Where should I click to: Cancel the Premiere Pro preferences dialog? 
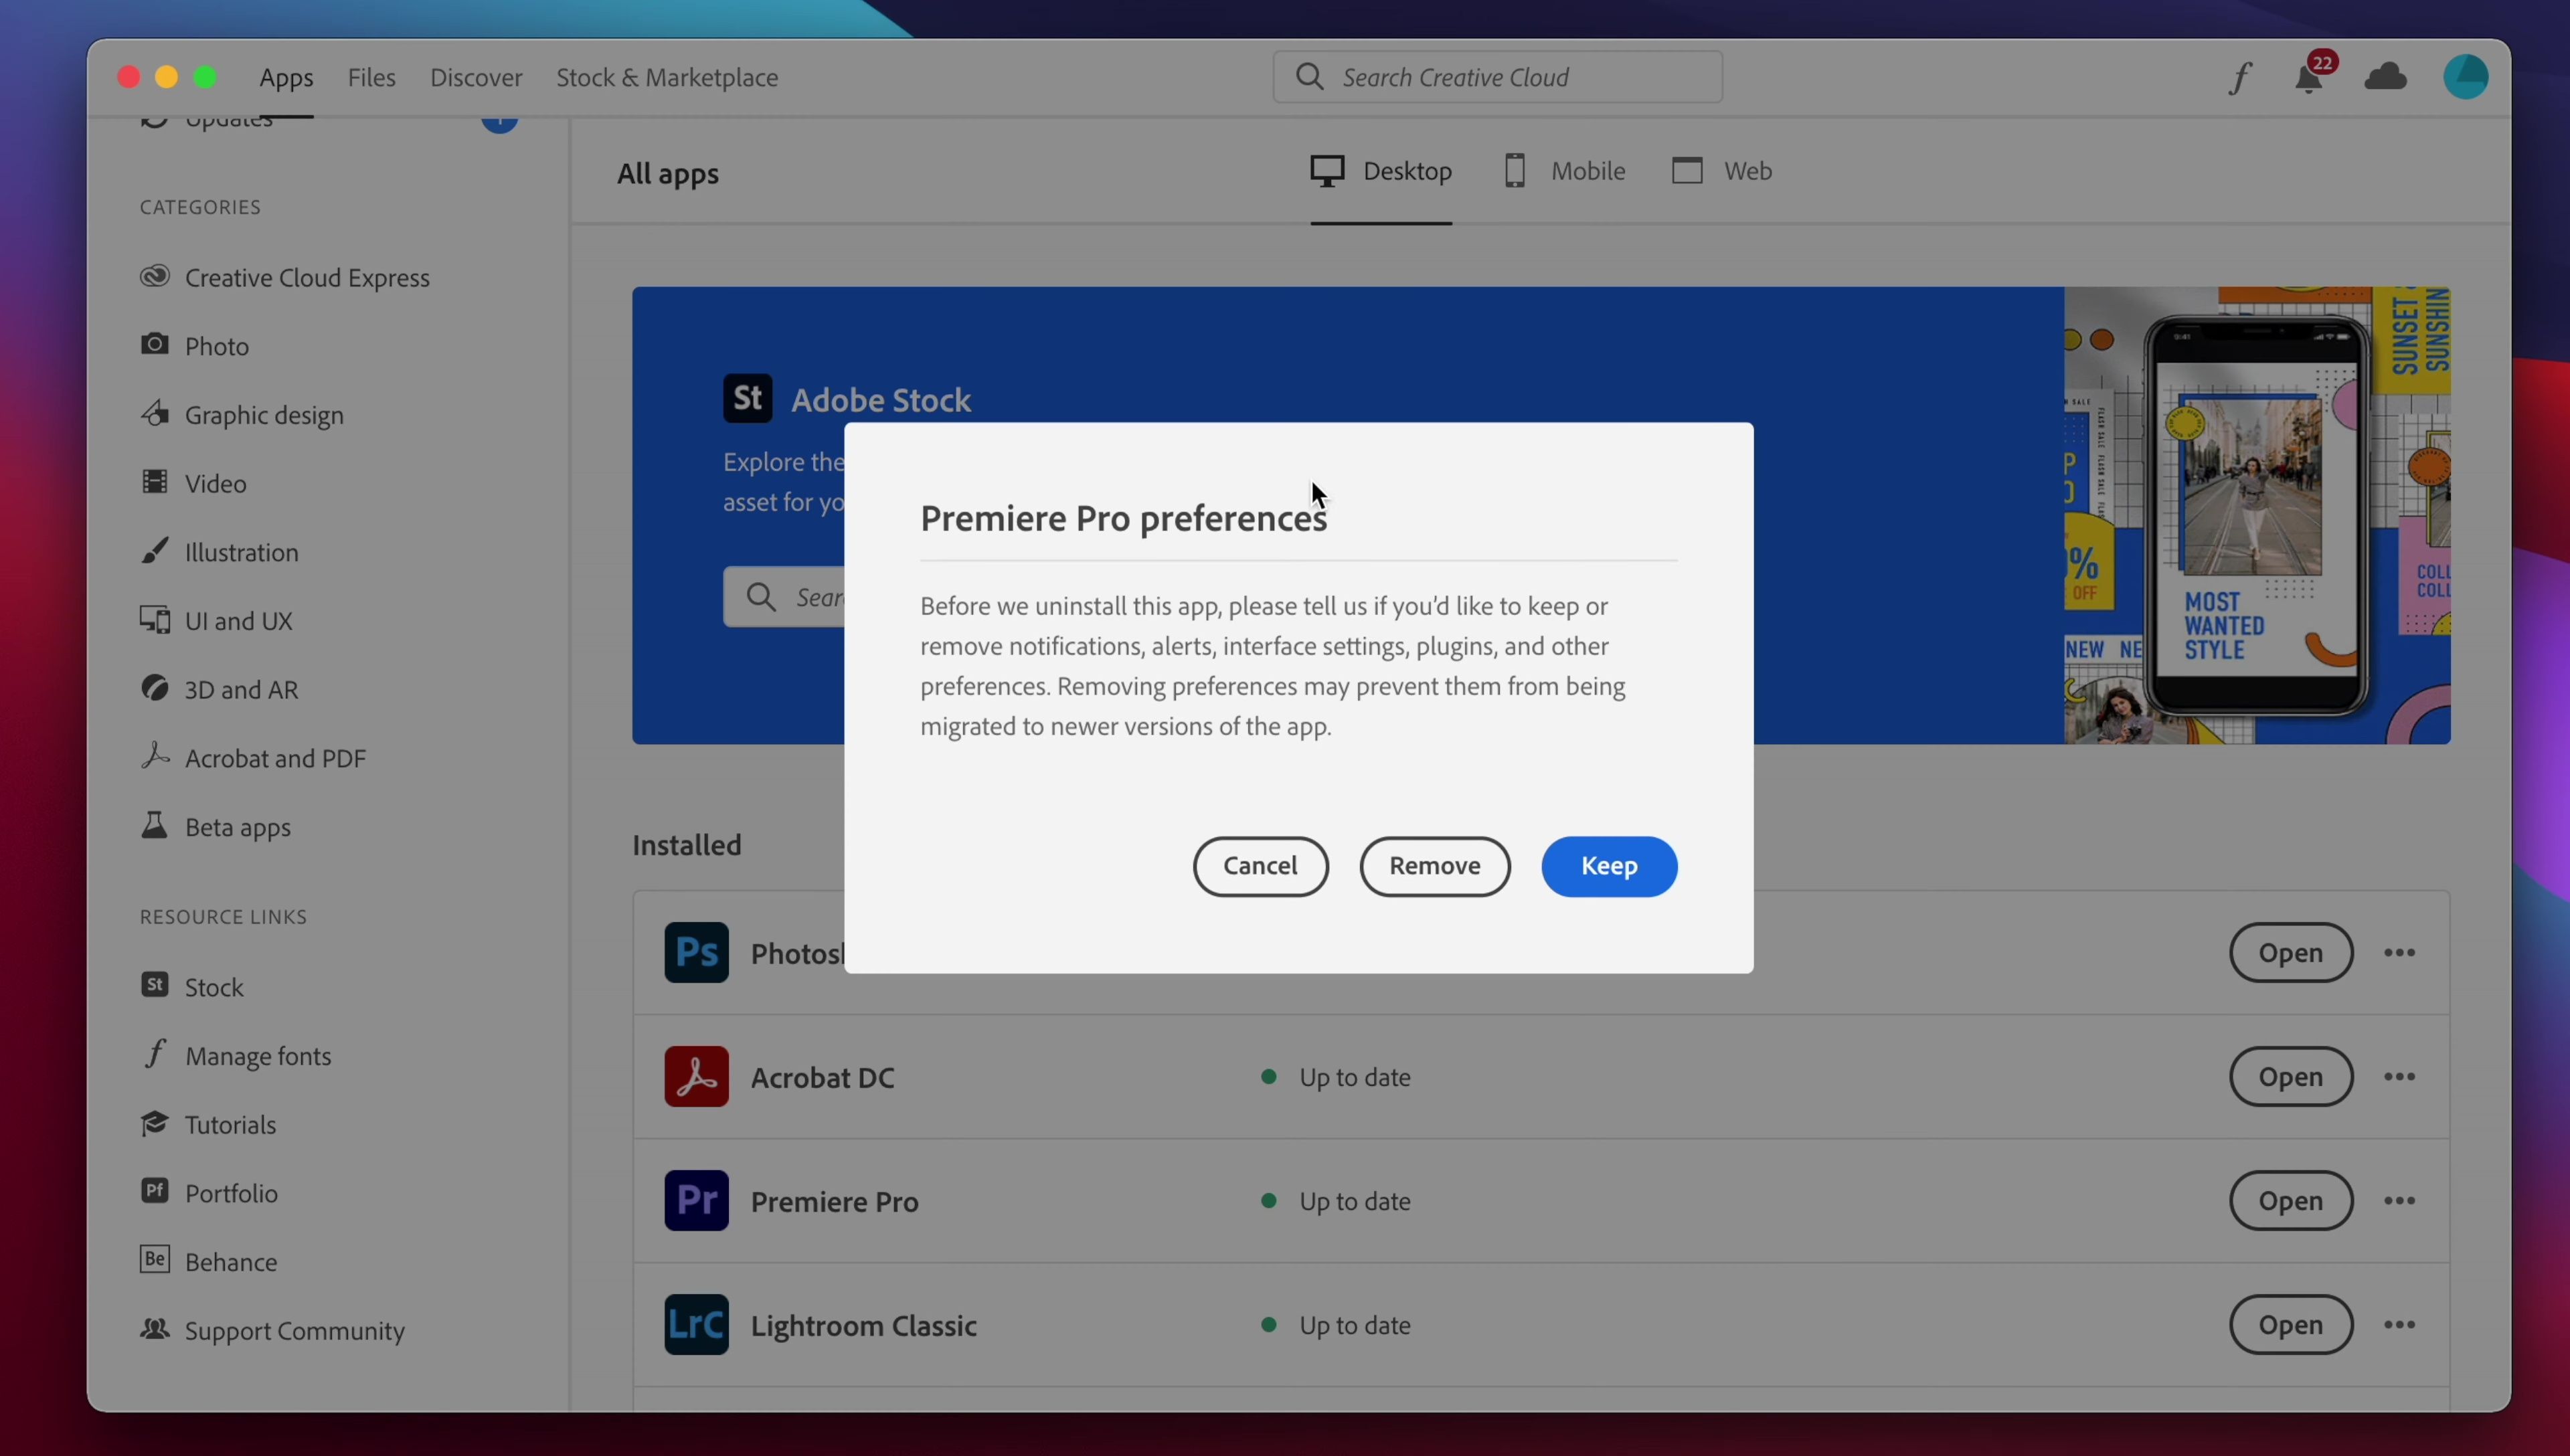(1260, 866)
